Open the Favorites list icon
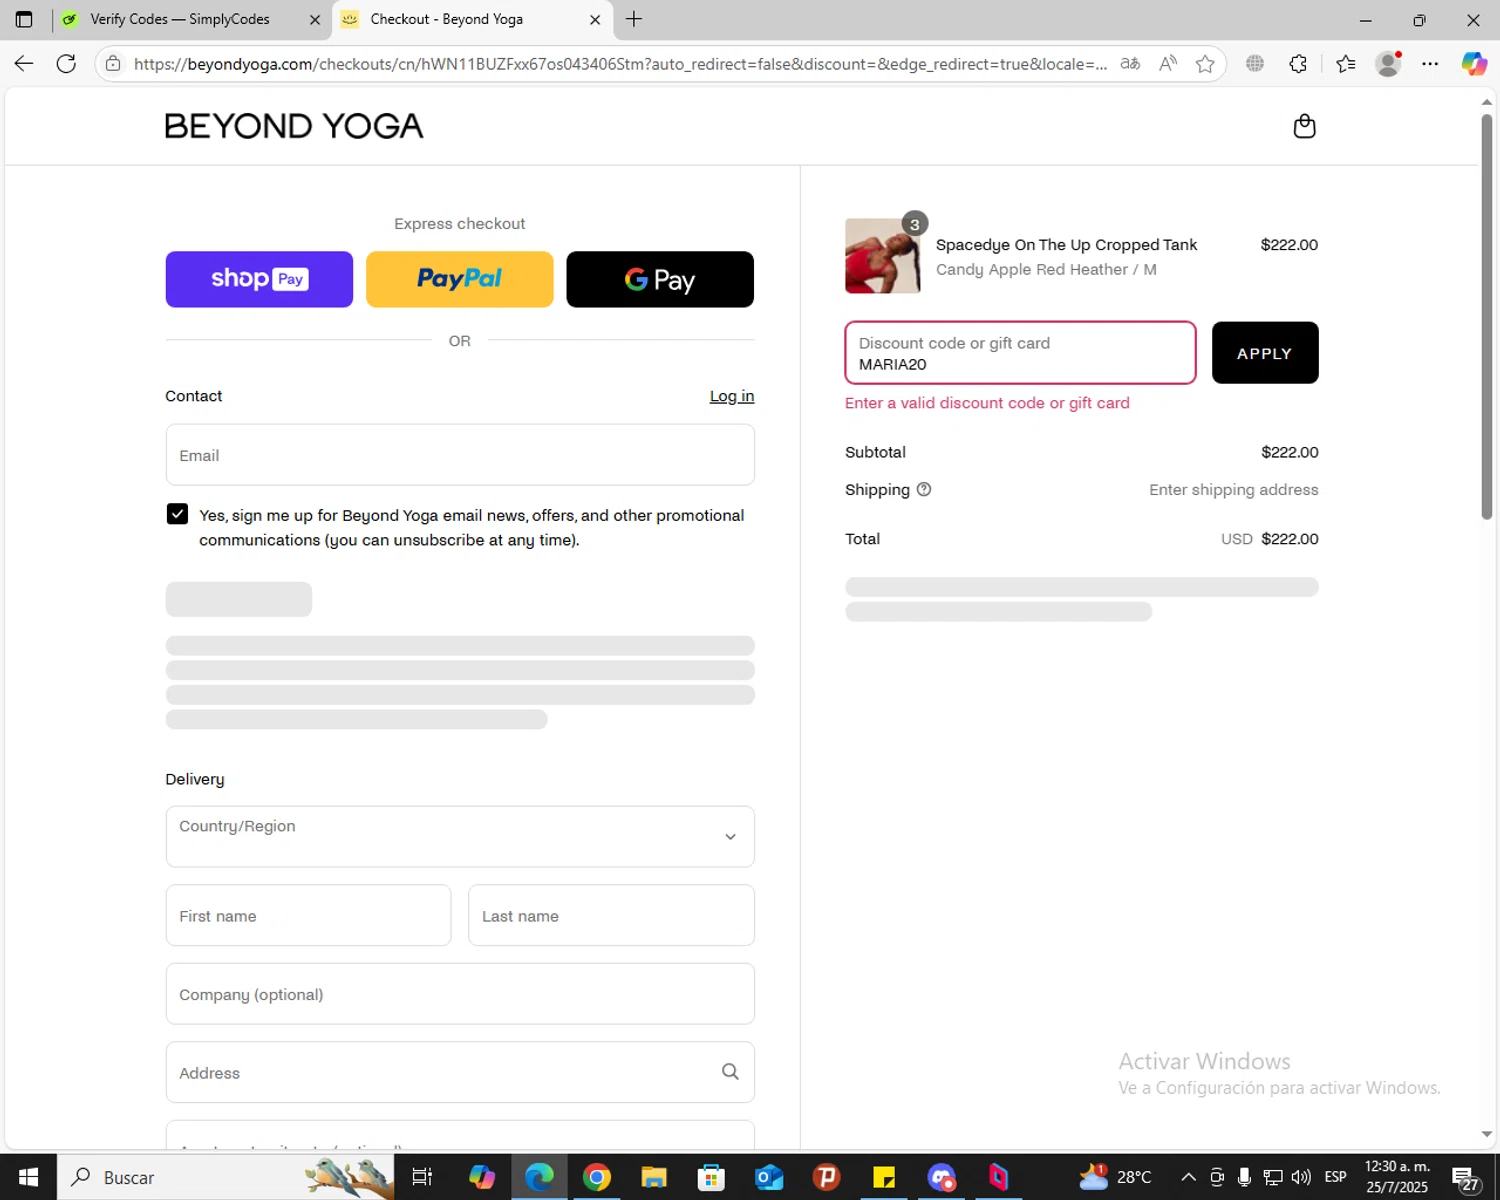 pos(1346,64)
